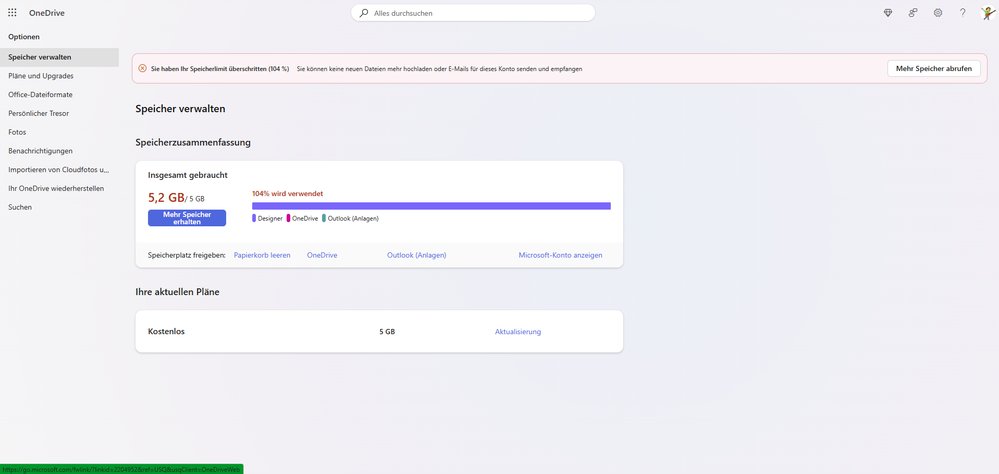Click the premium diamond icon
The image size is (999, 474).
click(888, 13)
